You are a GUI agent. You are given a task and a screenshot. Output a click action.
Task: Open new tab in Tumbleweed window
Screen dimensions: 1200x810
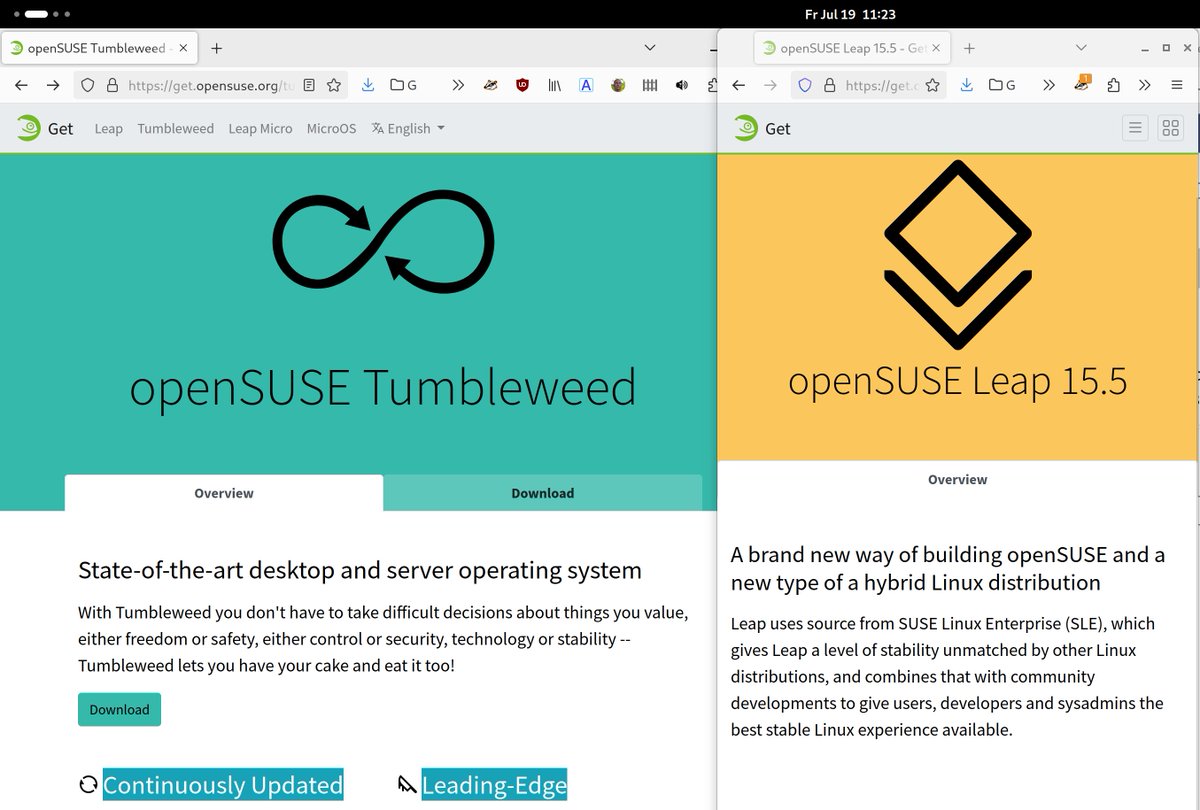216,47
